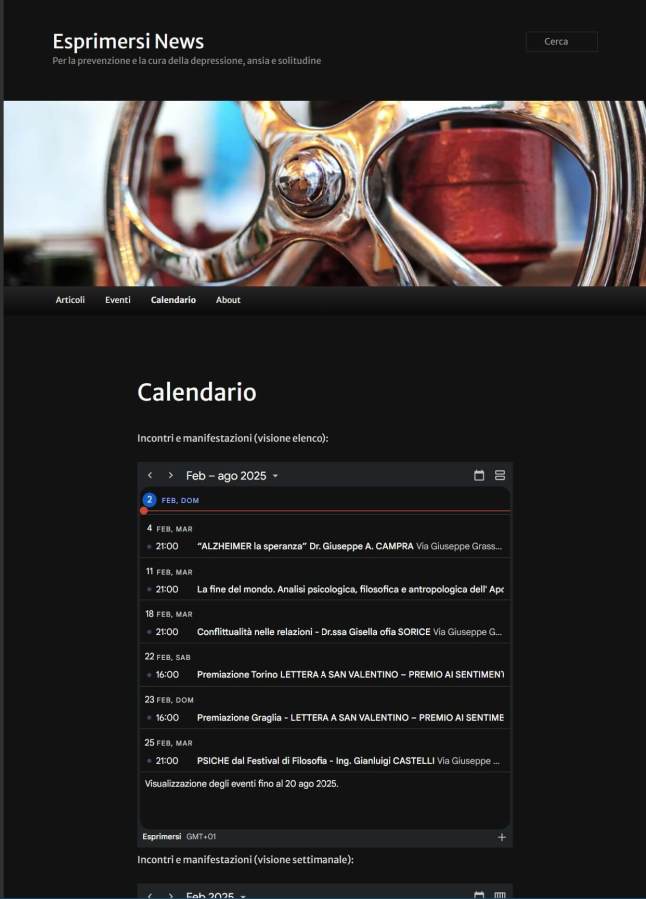646x899 pixels.
Task: Open the Articoli menu item
Action: pyautogui.click(x=70, y=300)
